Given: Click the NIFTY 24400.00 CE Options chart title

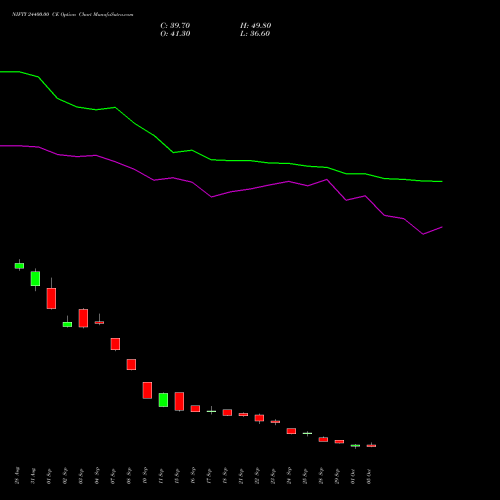Looking at the screenshot, I should pyautogui.click(x=73, y=15).
